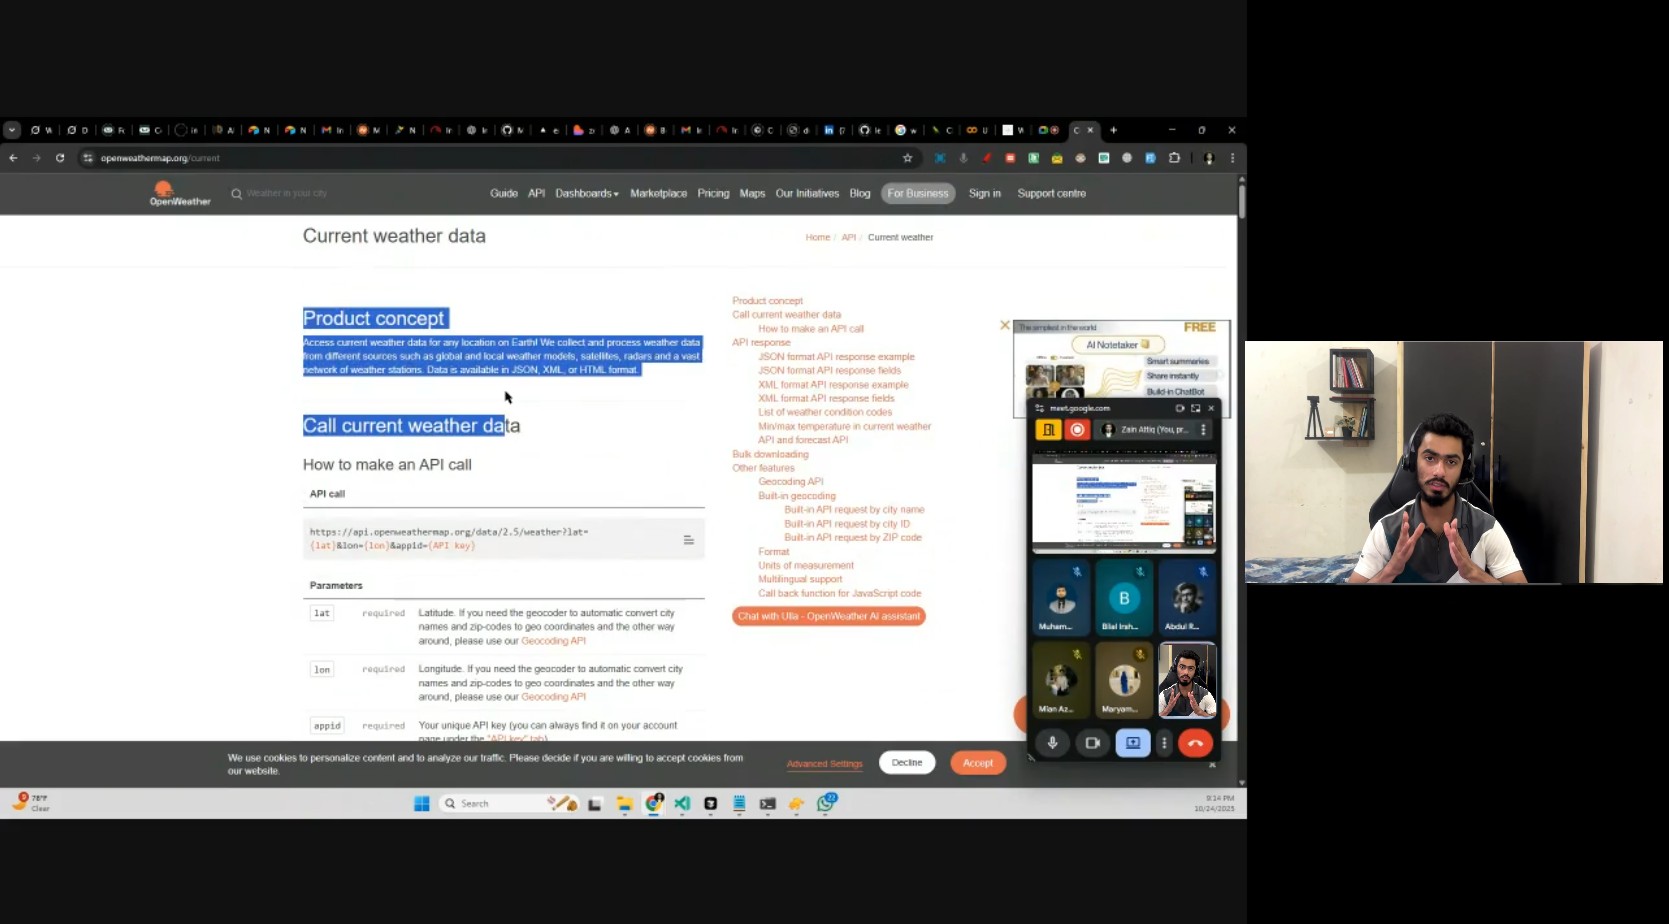Open the Windows Start menu
The width and height of the screenshot is (1669, 924).
tap(422, 804)
